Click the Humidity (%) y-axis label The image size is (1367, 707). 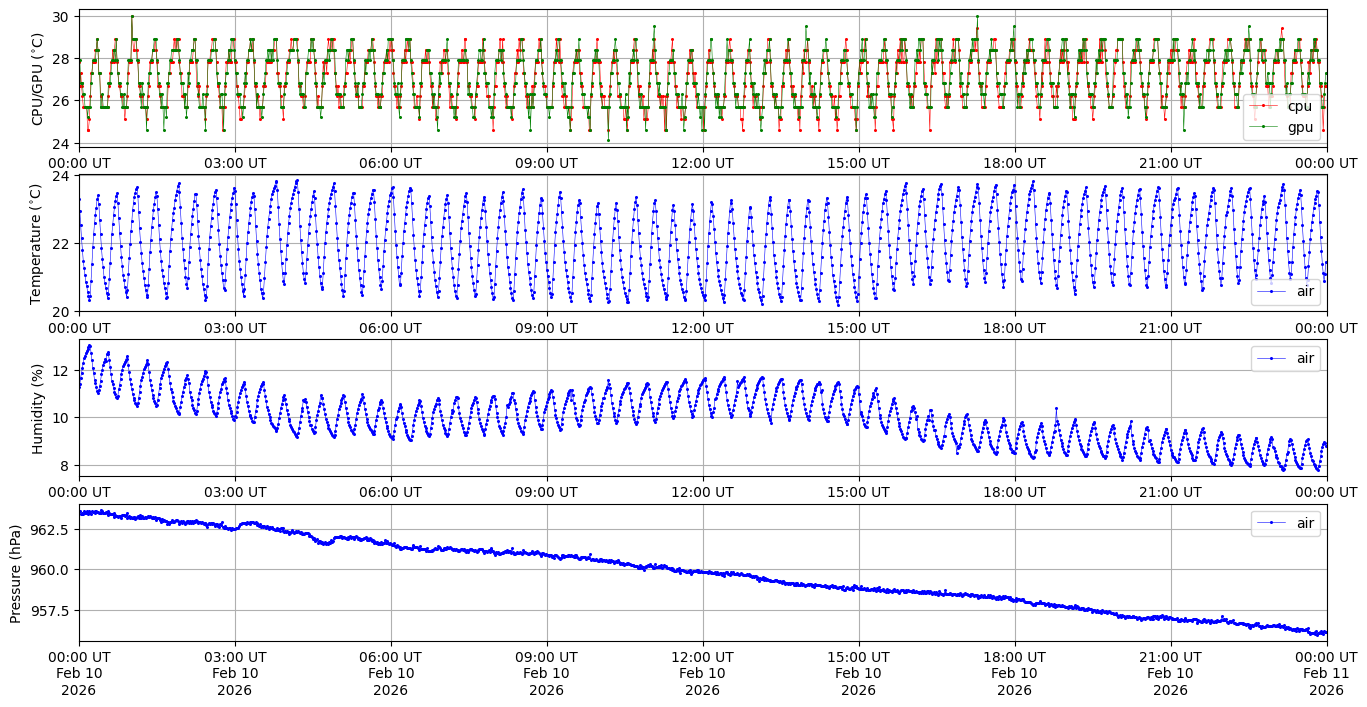(38, 408)
